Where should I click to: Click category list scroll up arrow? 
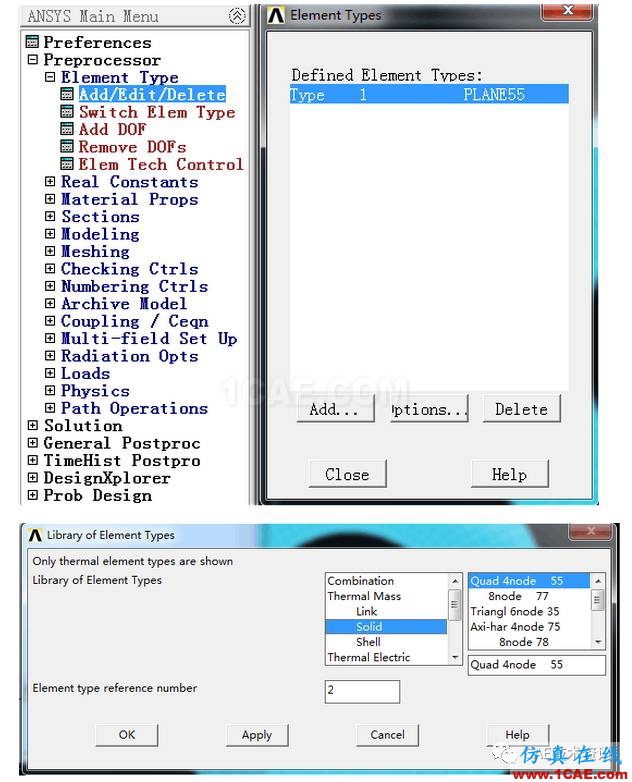tap(454, 581)
